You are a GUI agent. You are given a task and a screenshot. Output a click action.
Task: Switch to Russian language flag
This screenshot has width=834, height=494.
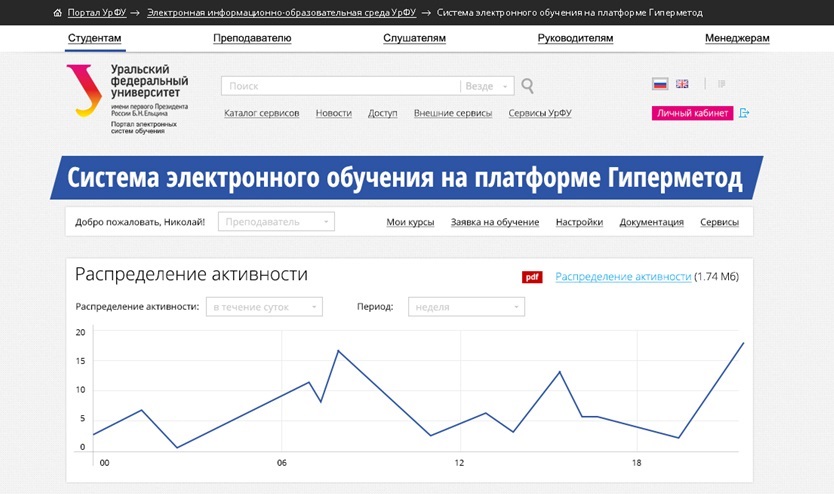click(660, 84)
